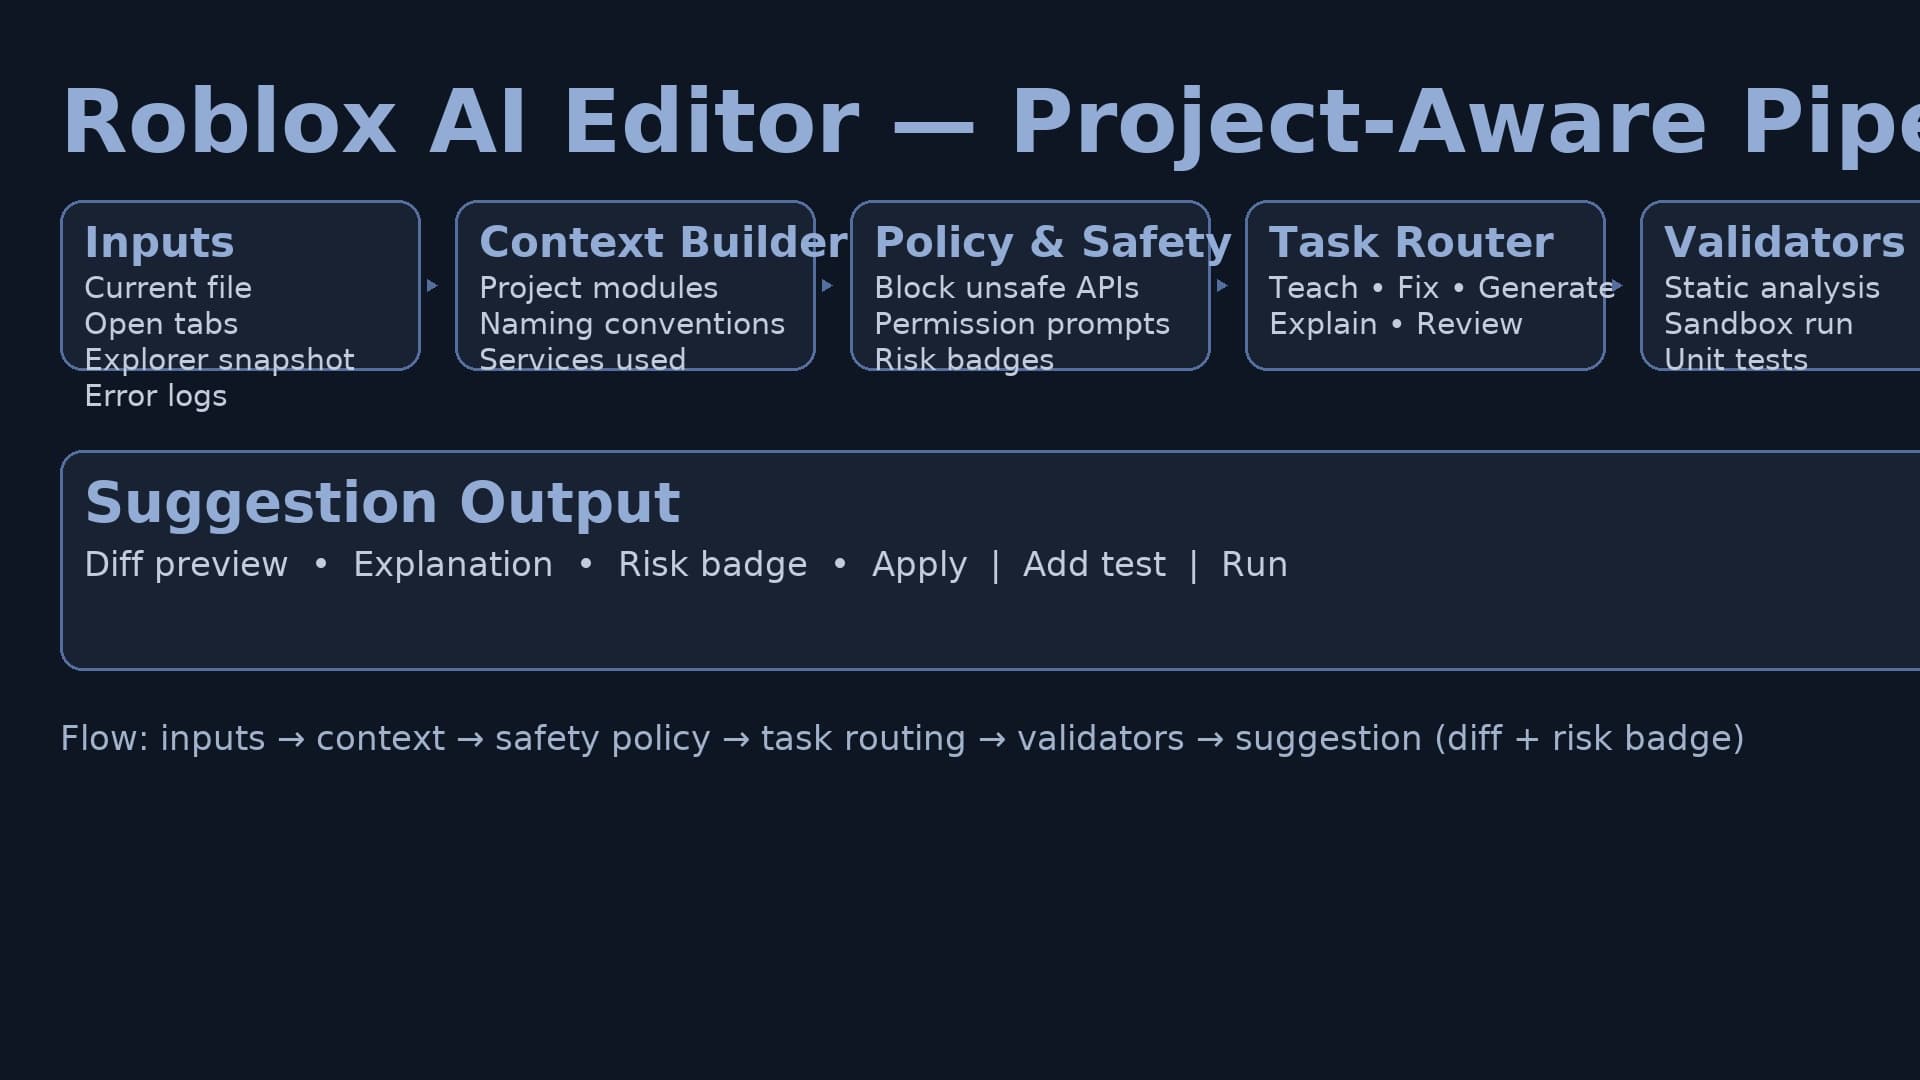Click the arrow after the Context Builder box
The image size is (1920, 1080).
point(827,286)
